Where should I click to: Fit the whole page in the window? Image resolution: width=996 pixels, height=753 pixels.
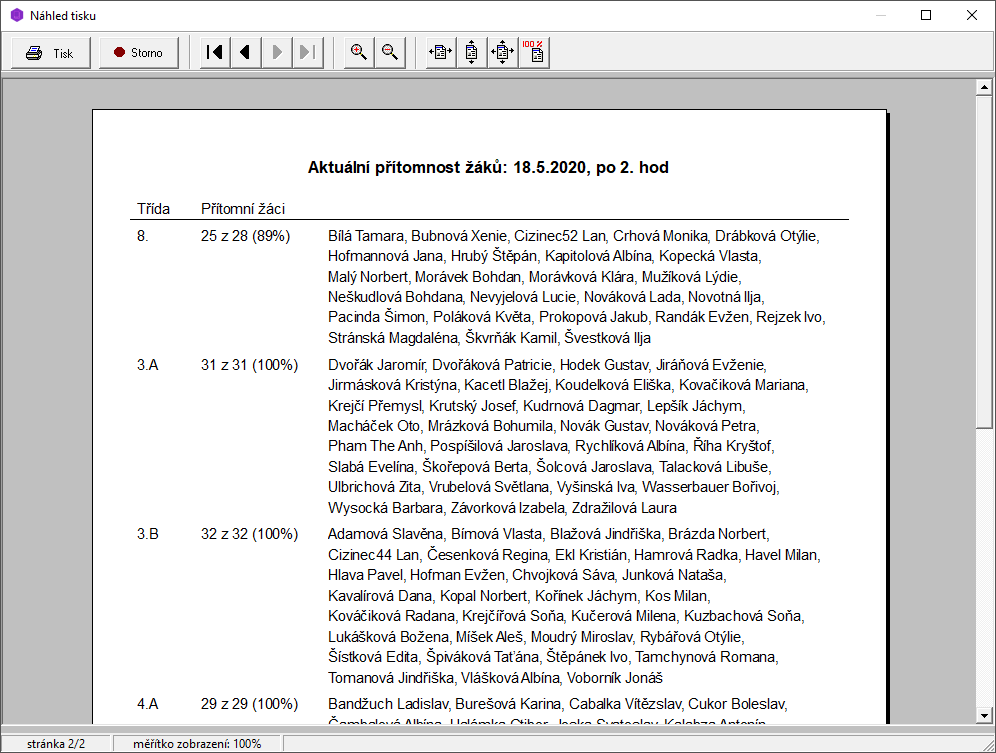[502, 53]
